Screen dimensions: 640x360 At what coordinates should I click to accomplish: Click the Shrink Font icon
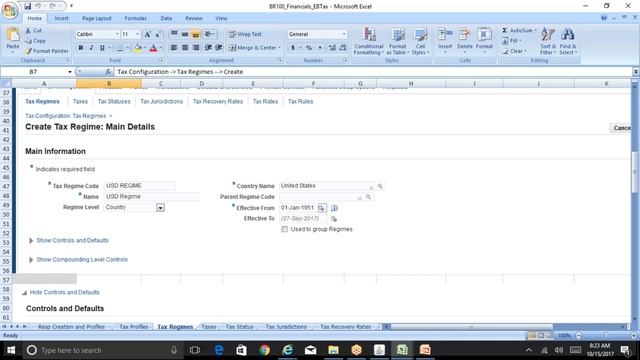pyautogui.click(x=158, y=34)
